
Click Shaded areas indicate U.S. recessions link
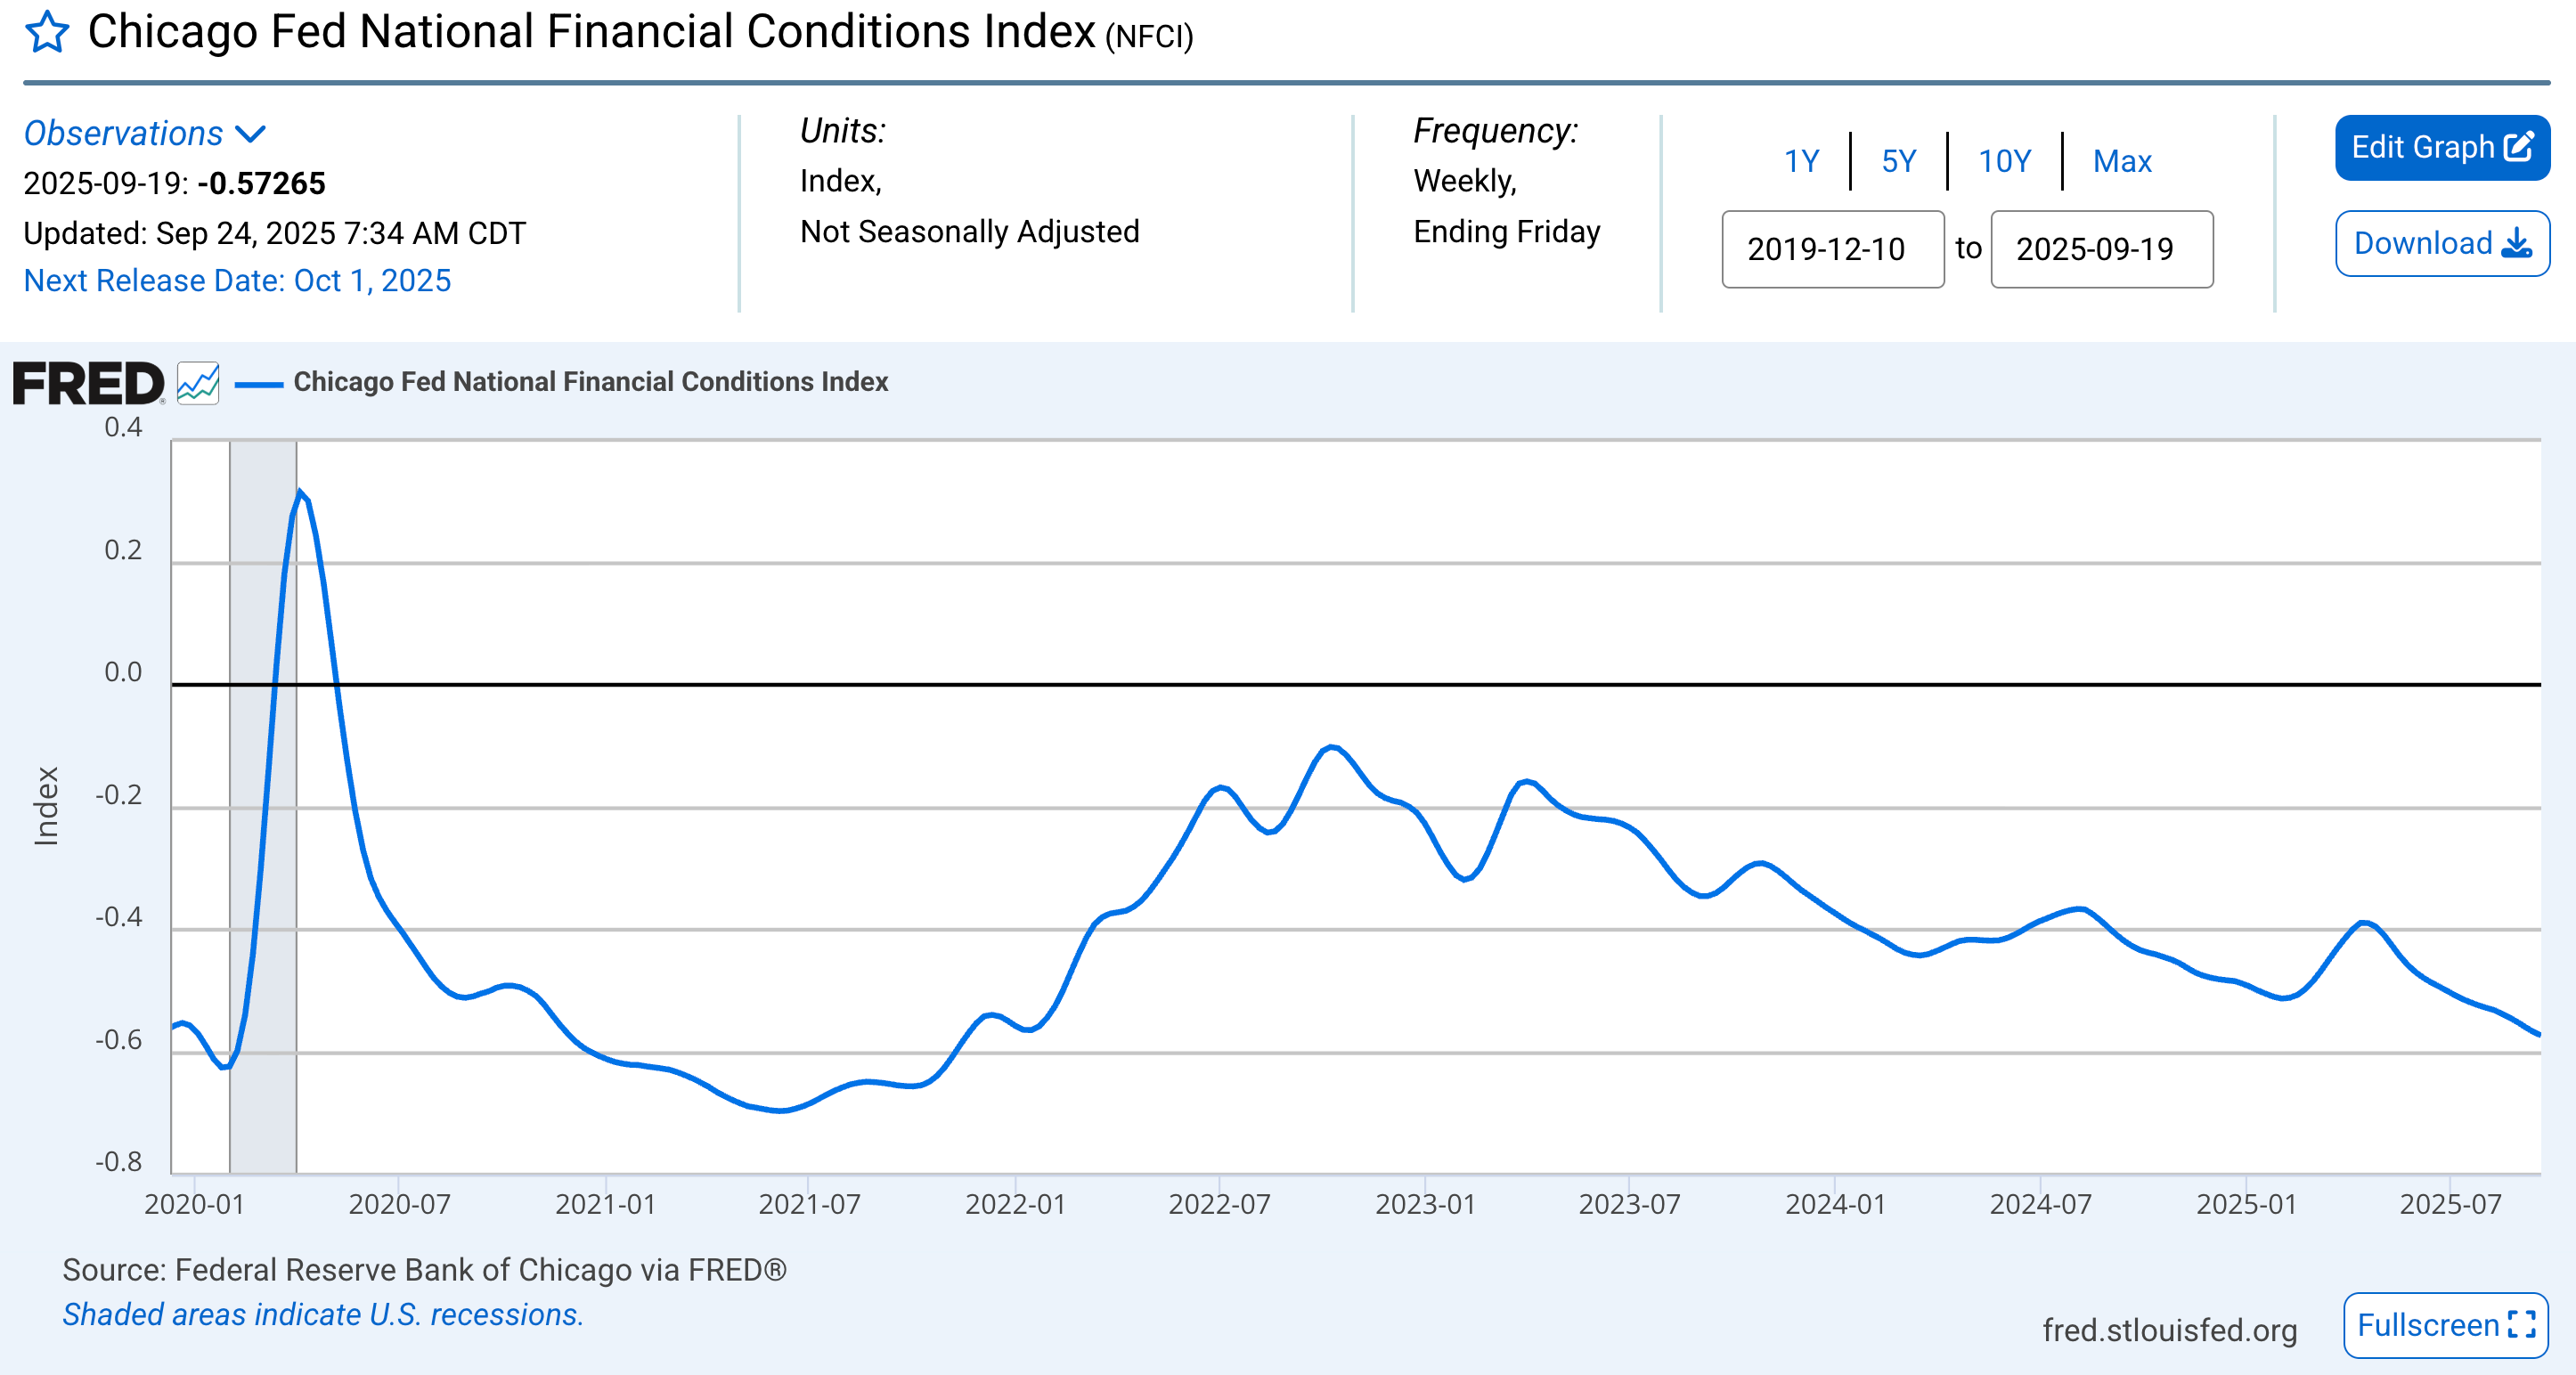tap(322, 1314)
